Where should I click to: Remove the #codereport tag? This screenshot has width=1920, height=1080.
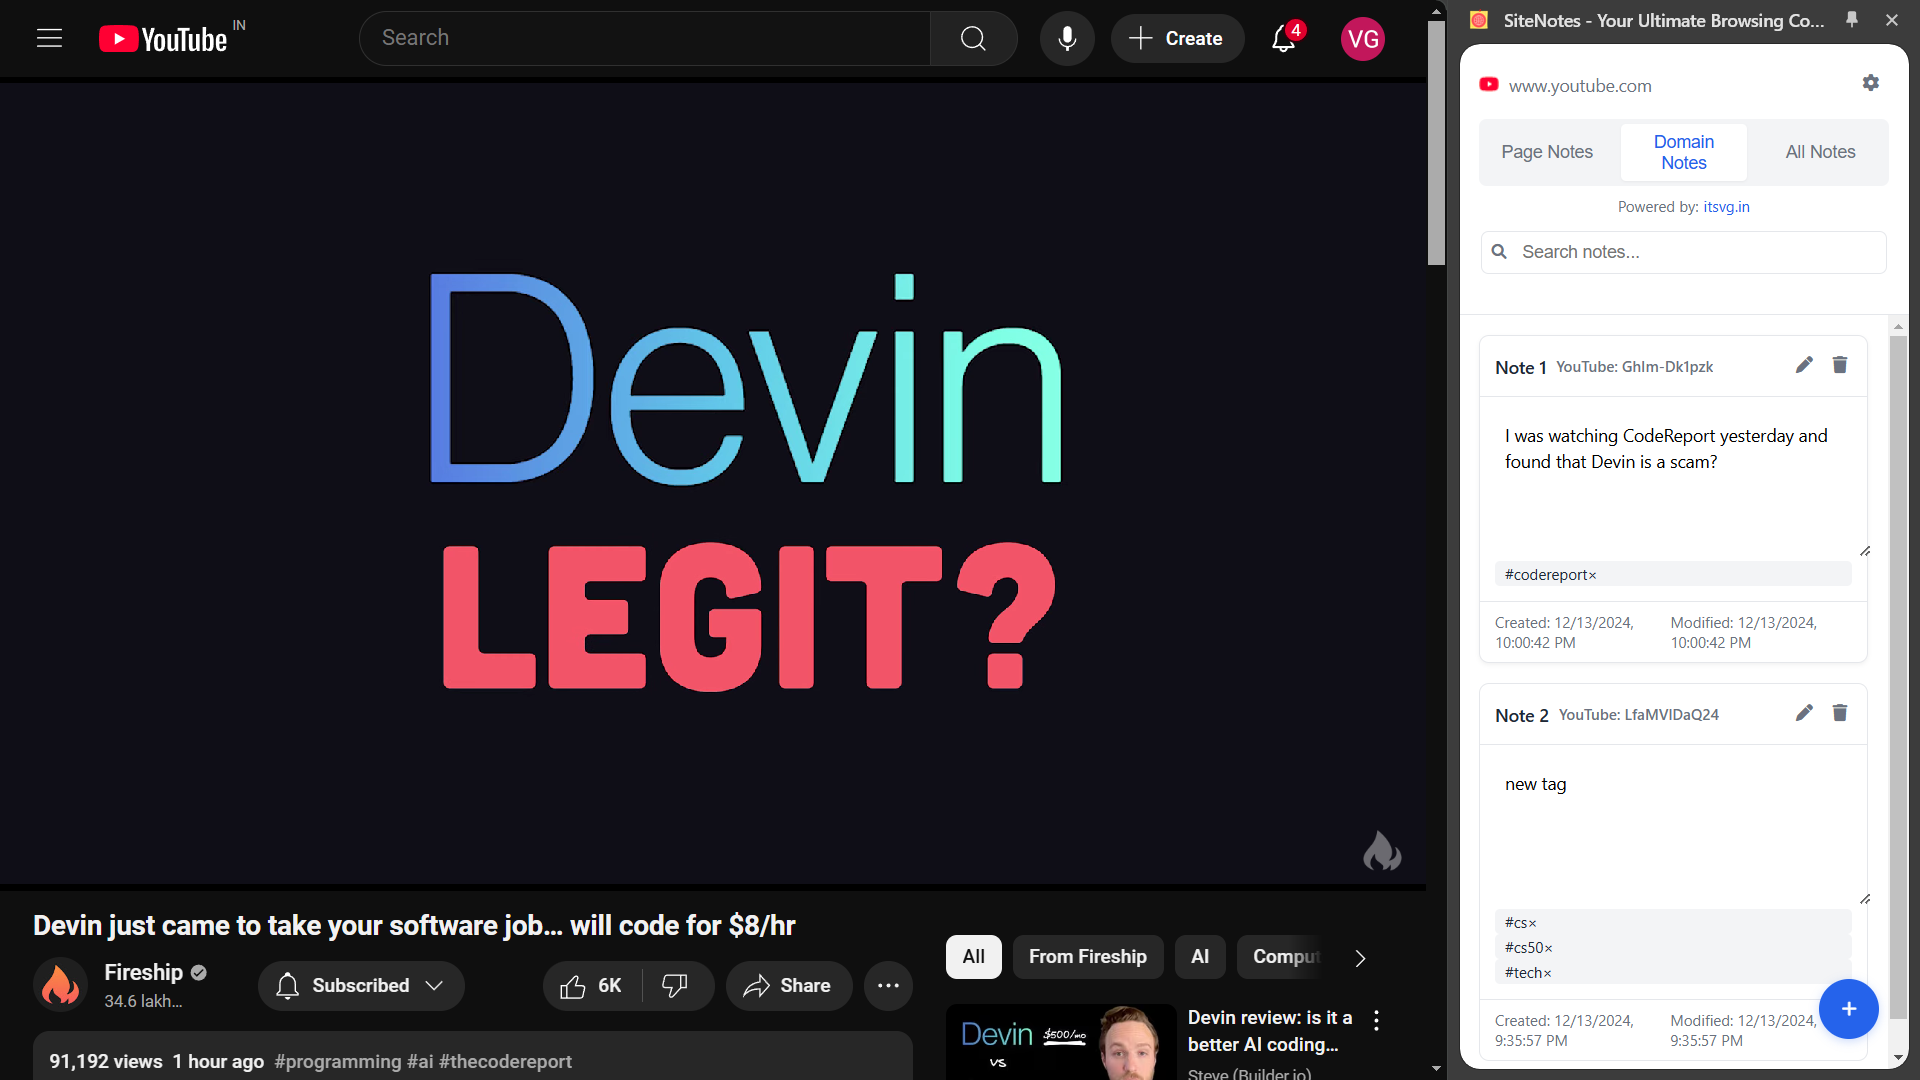coord(1592,576)
